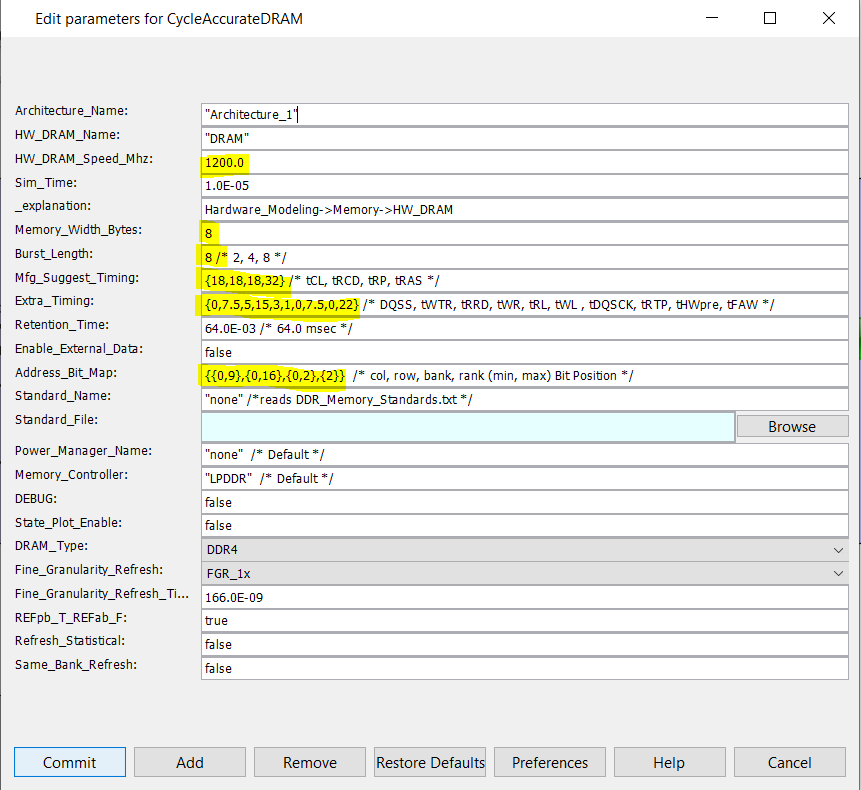Viewport: 861px width, 790px height.
Task: Open the DRAM_Type dropdown
Action: [525, 550]
